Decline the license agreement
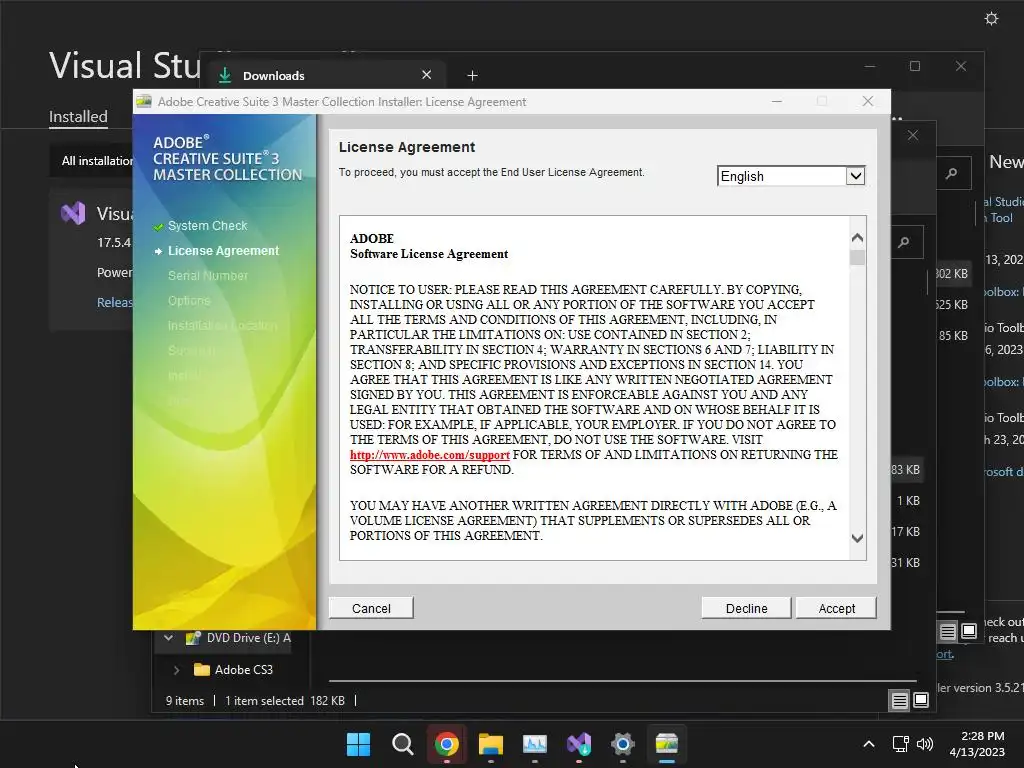This screenshot has width=1024, height=768. (746, 608)
